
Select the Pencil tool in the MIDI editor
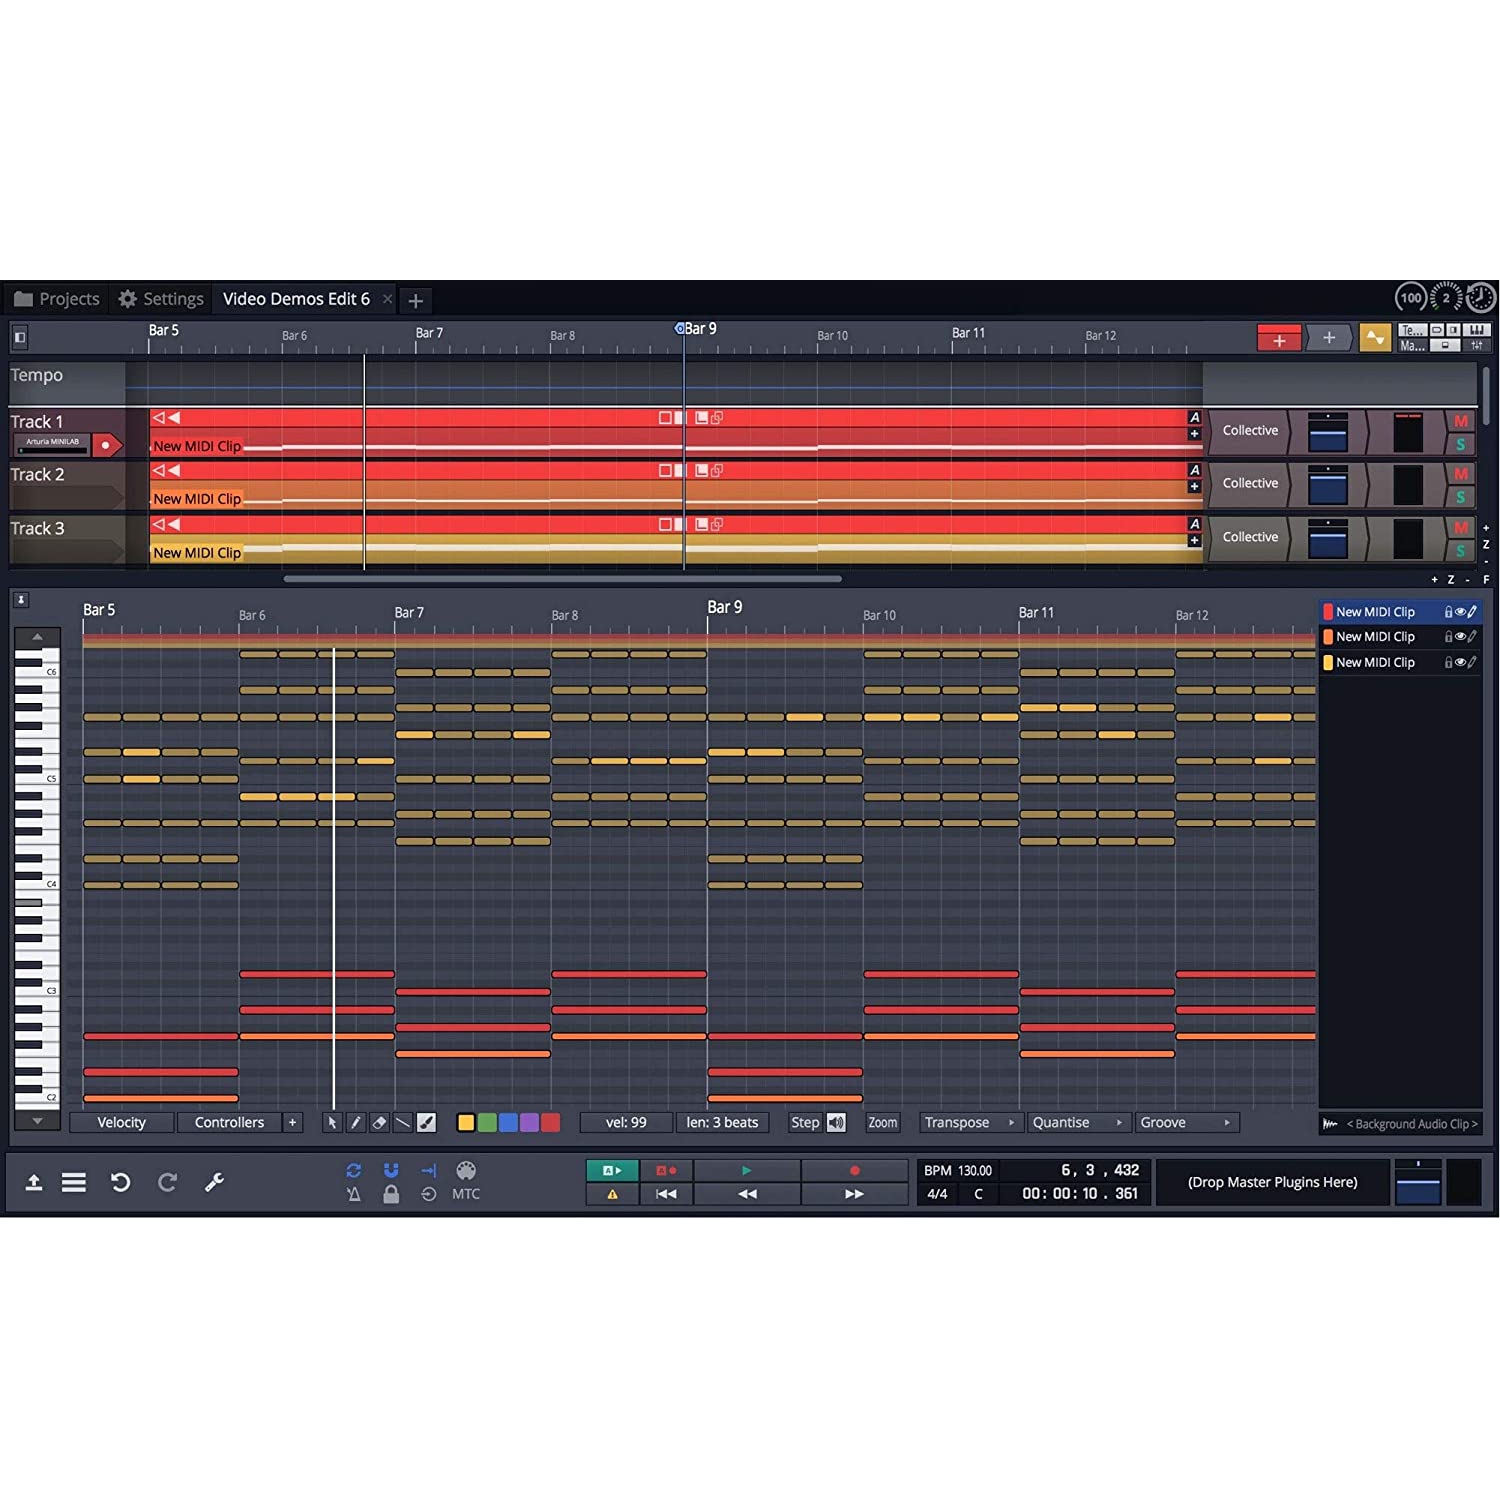click(x=356, y=1123)
